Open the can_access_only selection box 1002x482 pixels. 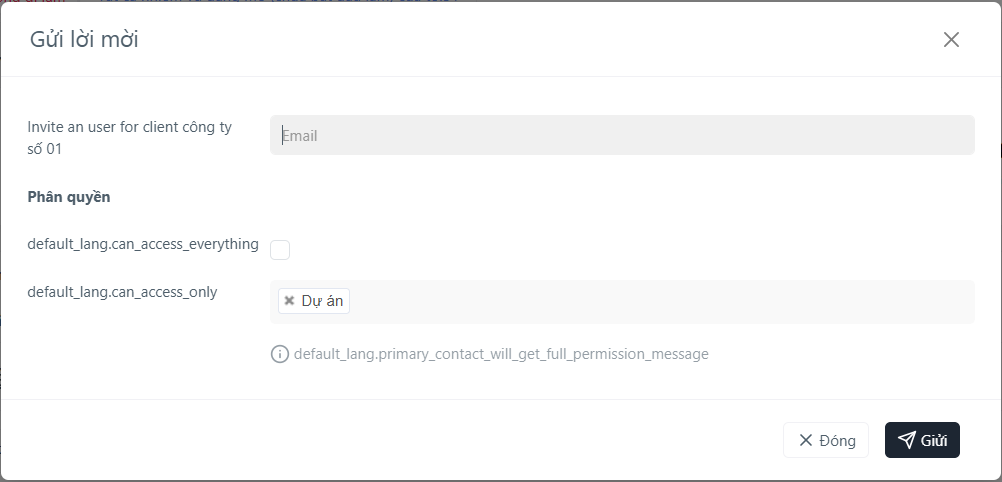[622, 302]
